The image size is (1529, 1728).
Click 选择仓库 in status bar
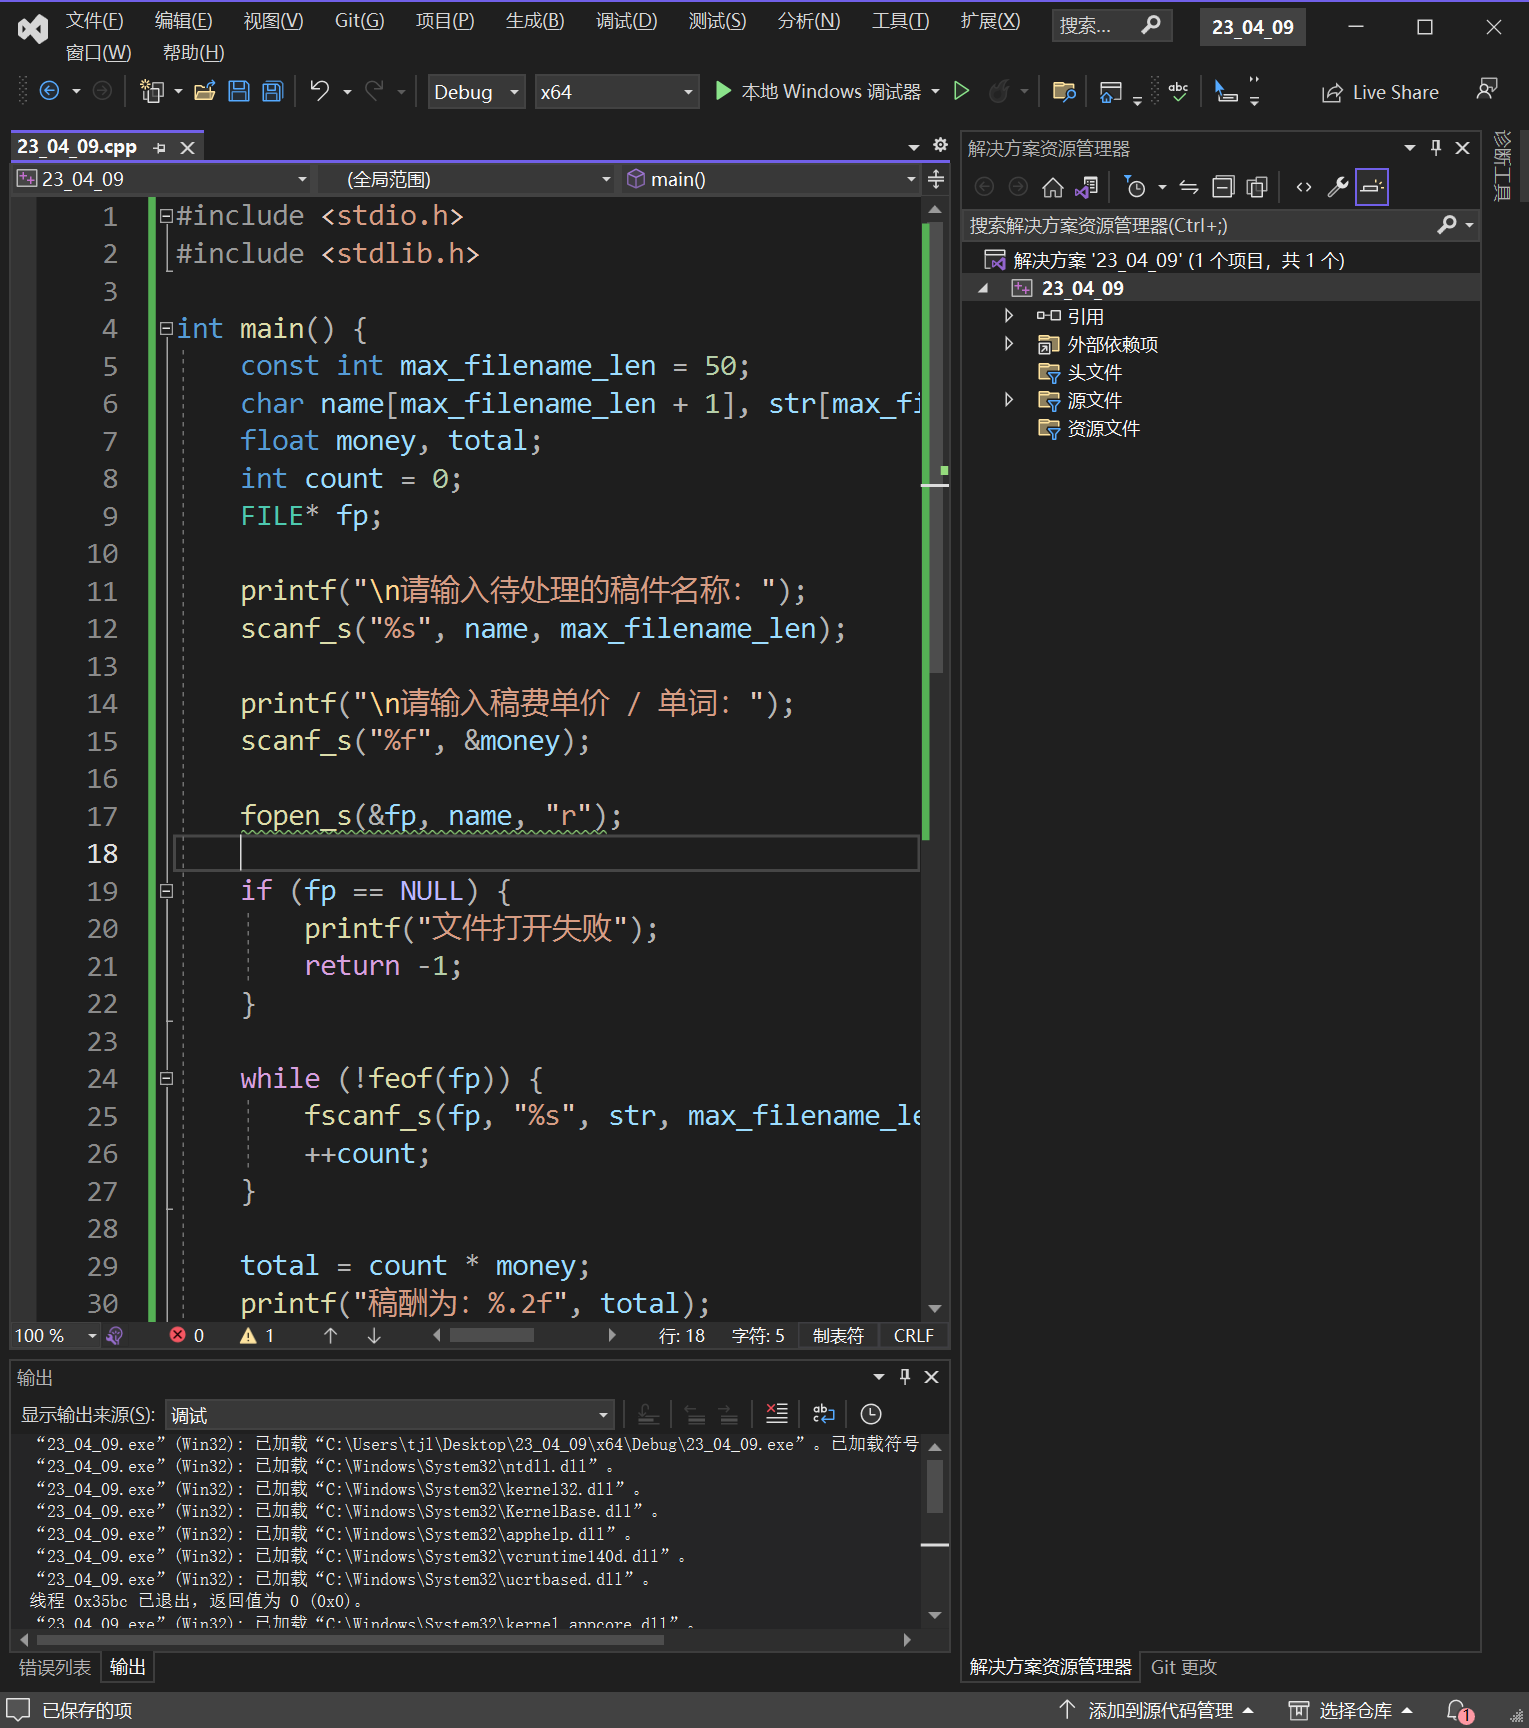point(1350,1711)
